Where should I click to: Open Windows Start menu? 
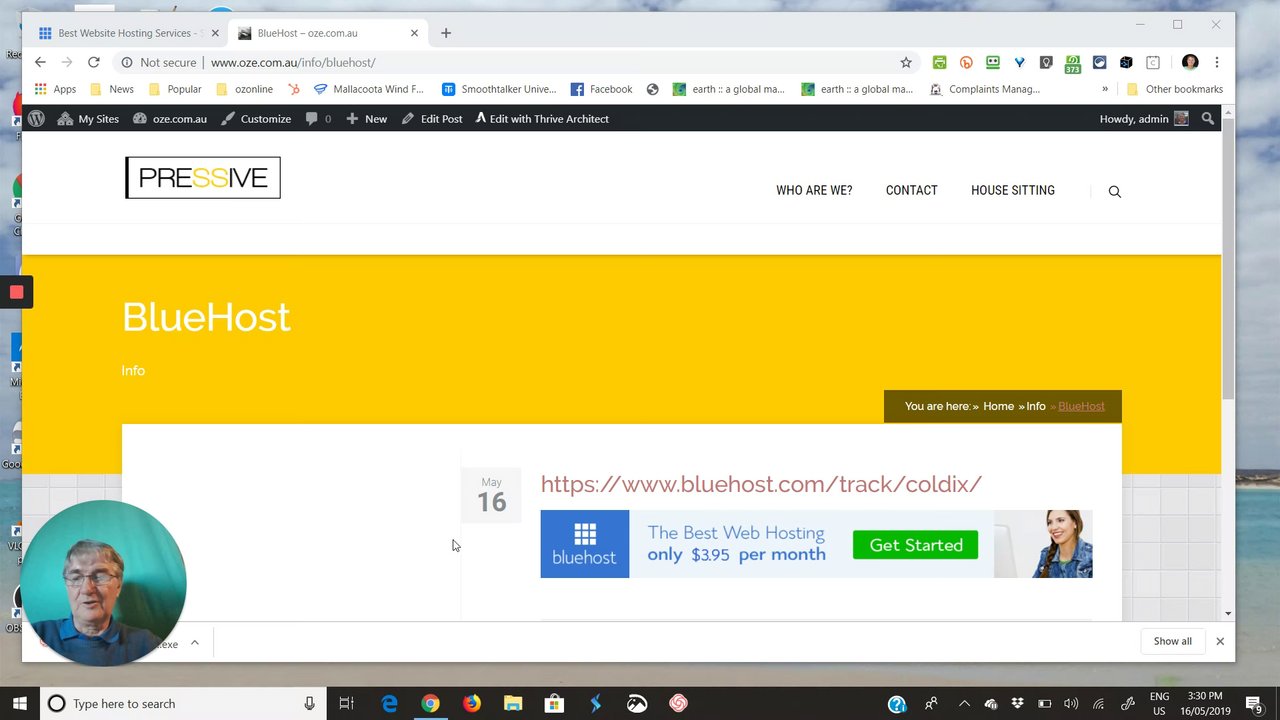[19, 703]
